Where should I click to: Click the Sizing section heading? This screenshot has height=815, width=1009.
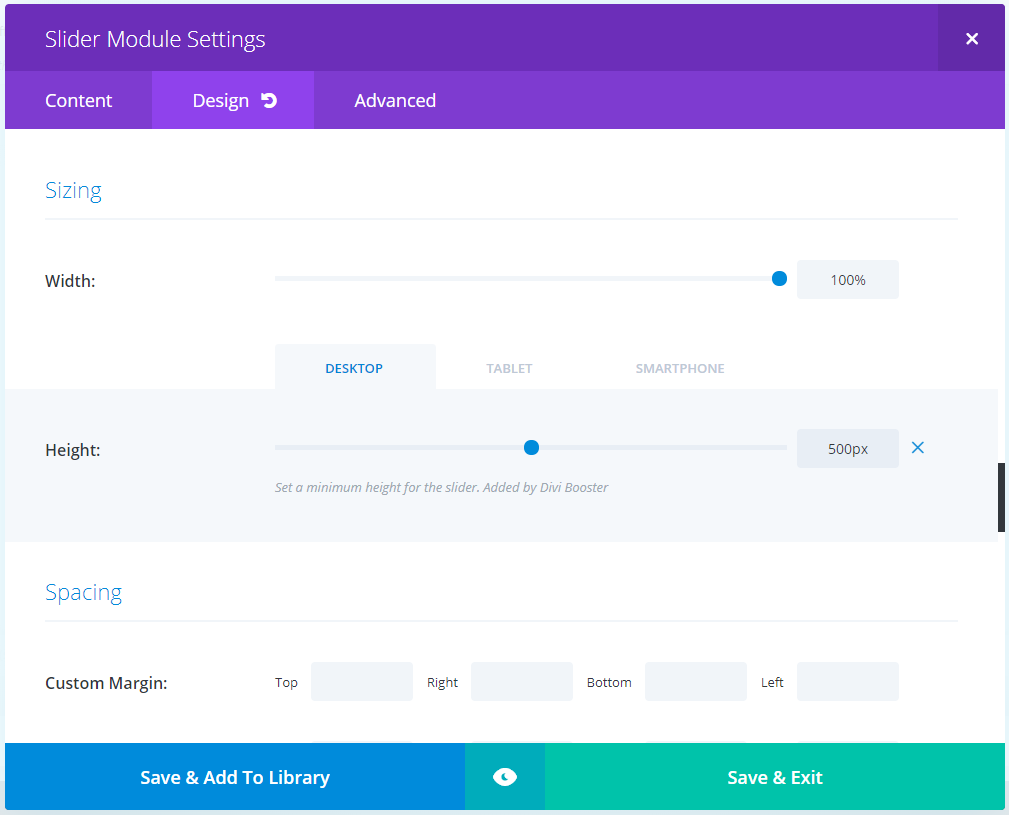pyautogui.click(x=73, y=190)
